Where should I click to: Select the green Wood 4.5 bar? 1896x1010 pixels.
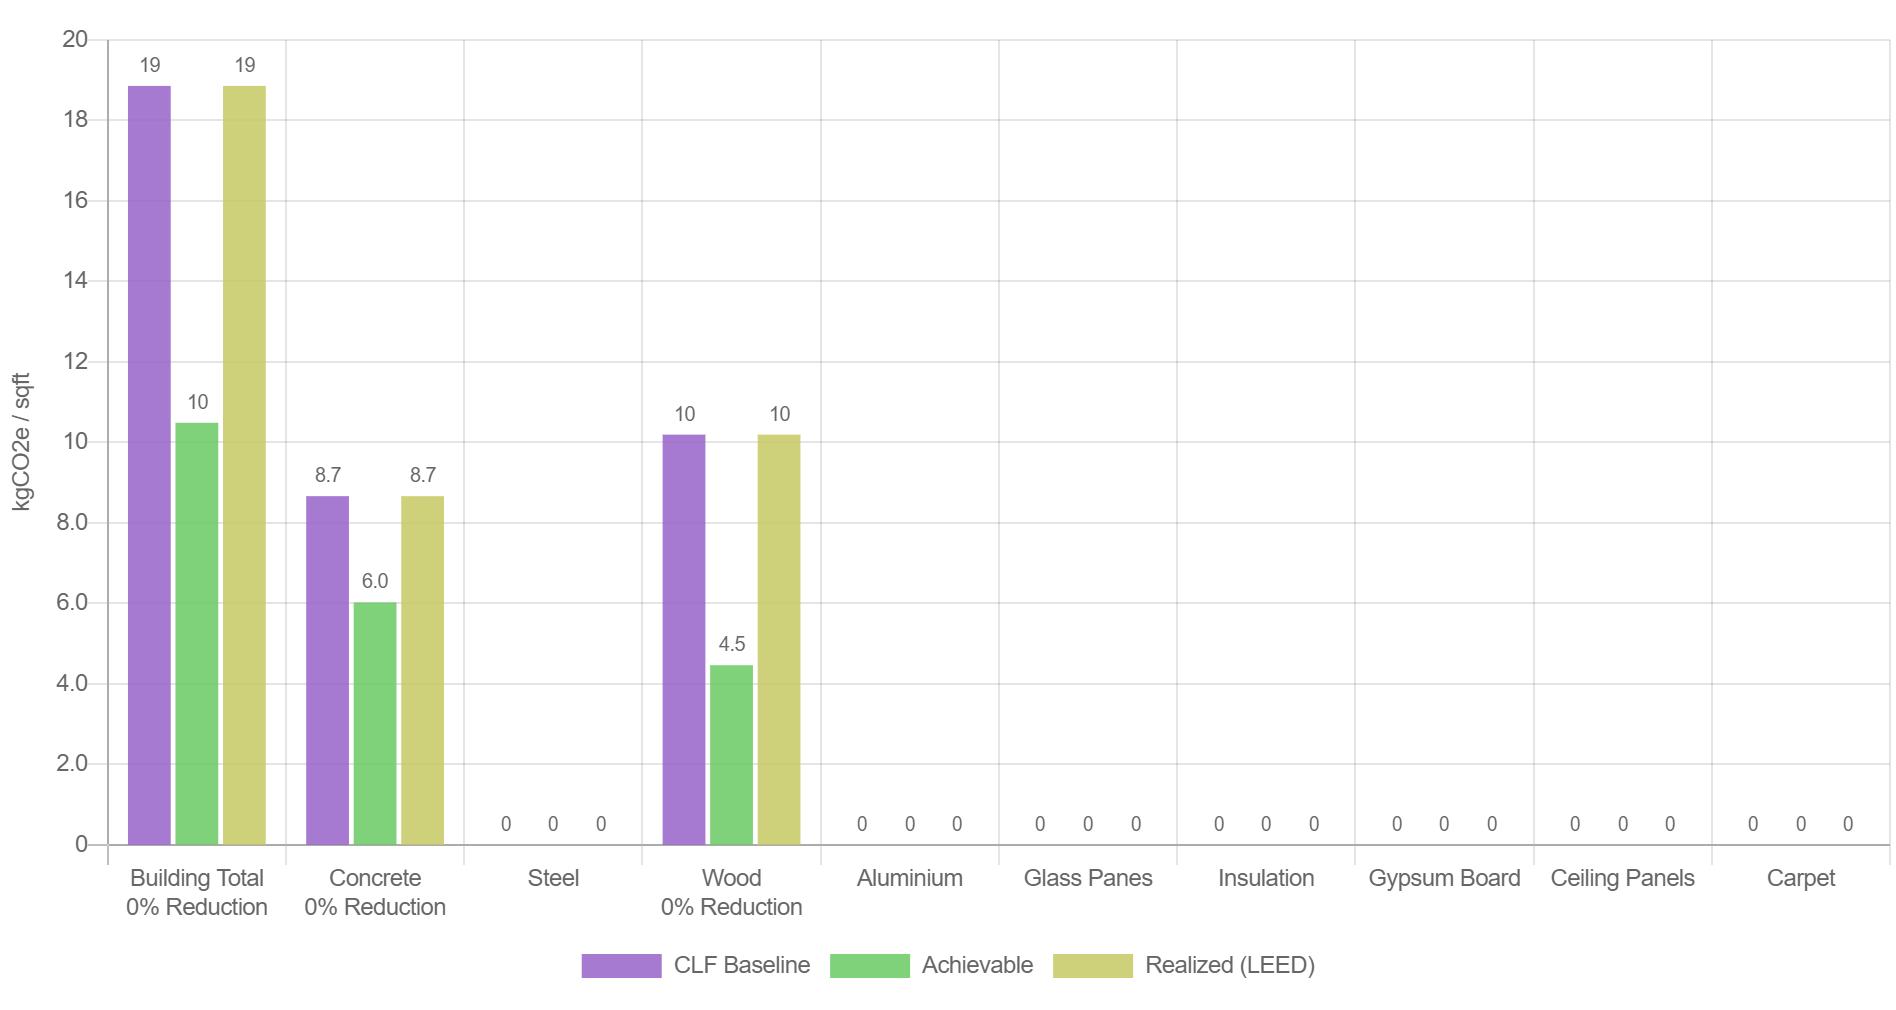tap(731, 755)
